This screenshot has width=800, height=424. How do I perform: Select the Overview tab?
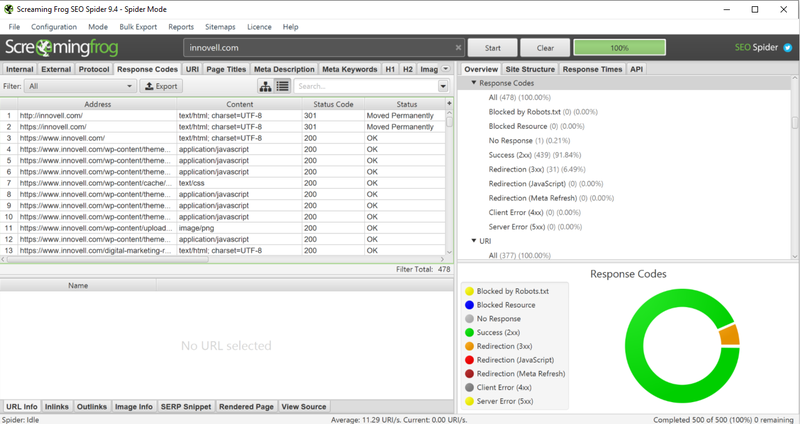(x=481, y=69)
